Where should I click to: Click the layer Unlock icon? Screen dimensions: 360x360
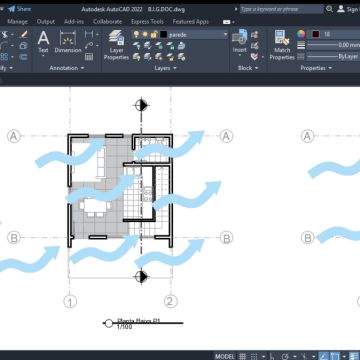(170, 57)
